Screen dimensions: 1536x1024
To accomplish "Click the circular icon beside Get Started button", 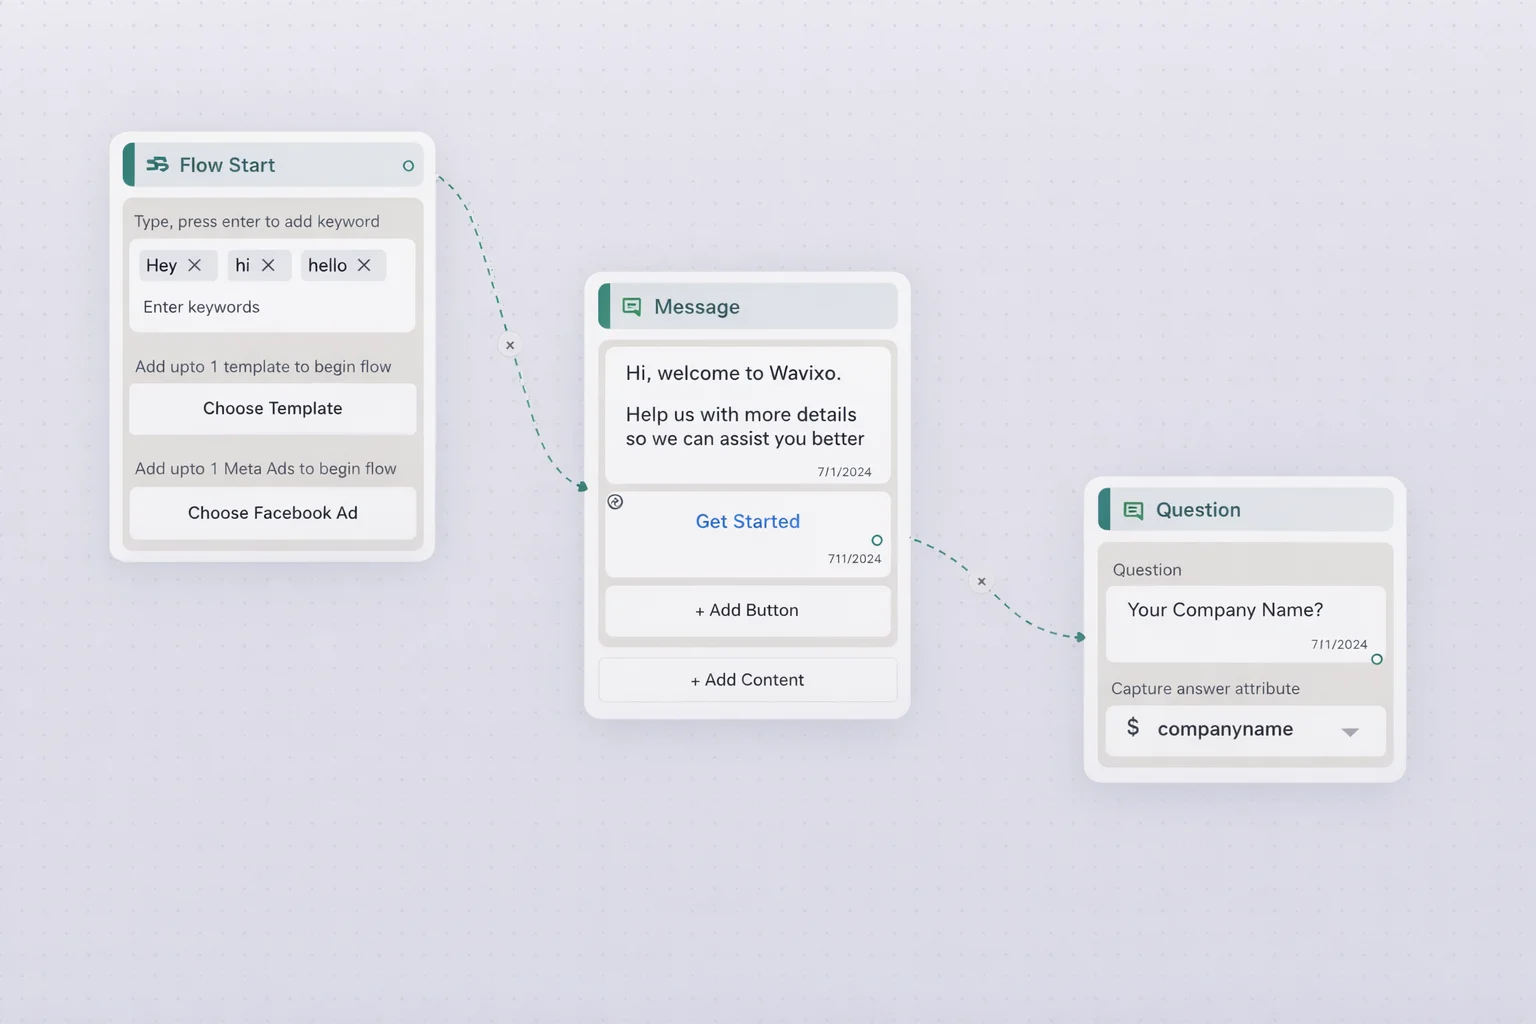I will coord(615,502).
